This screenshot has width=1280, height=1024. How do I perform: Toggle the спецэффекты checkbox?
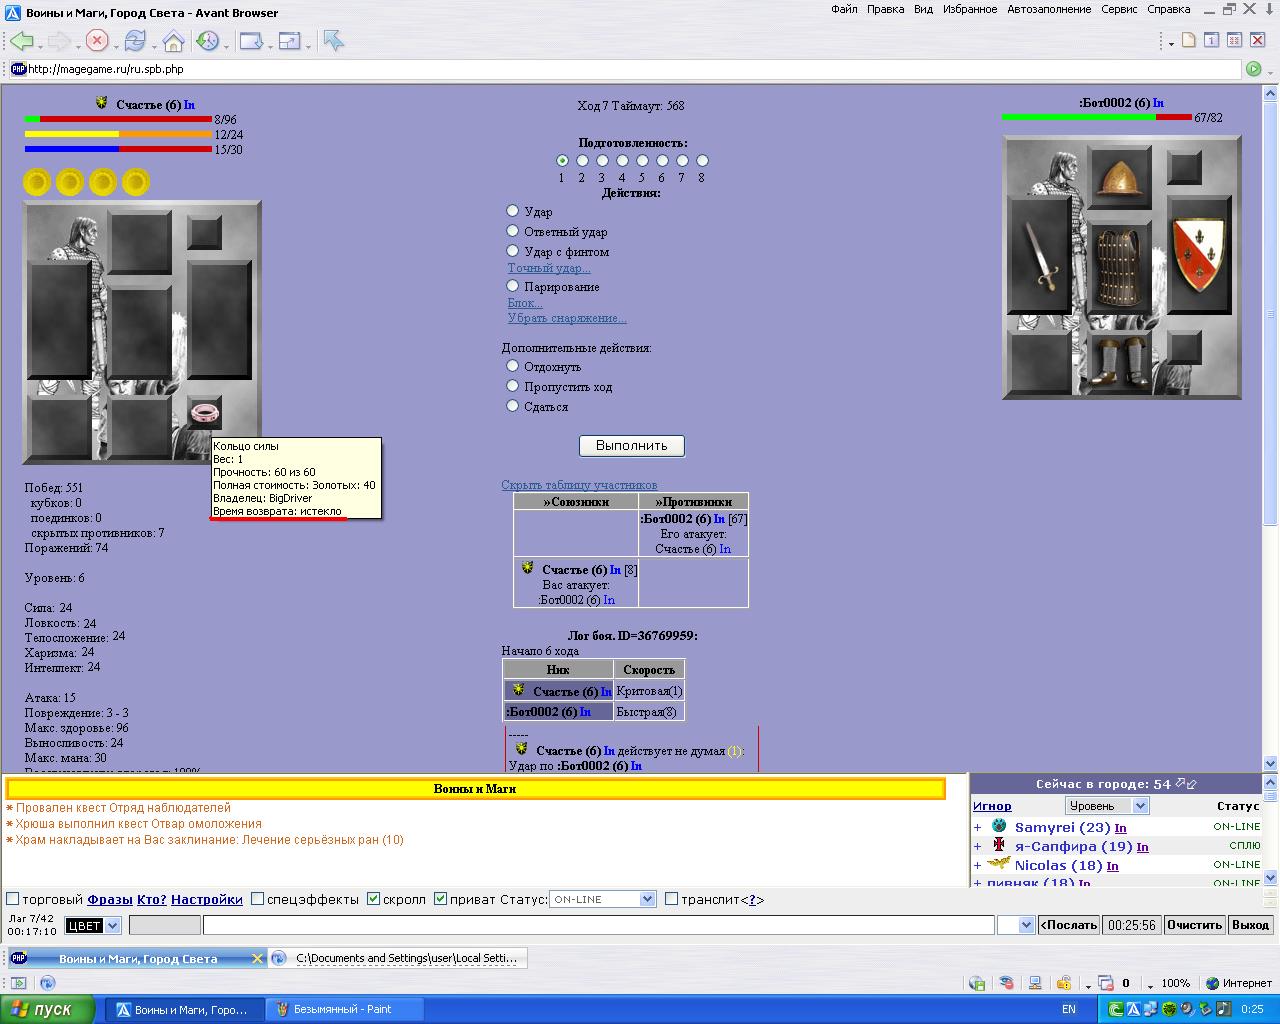(x=257, y=899)
